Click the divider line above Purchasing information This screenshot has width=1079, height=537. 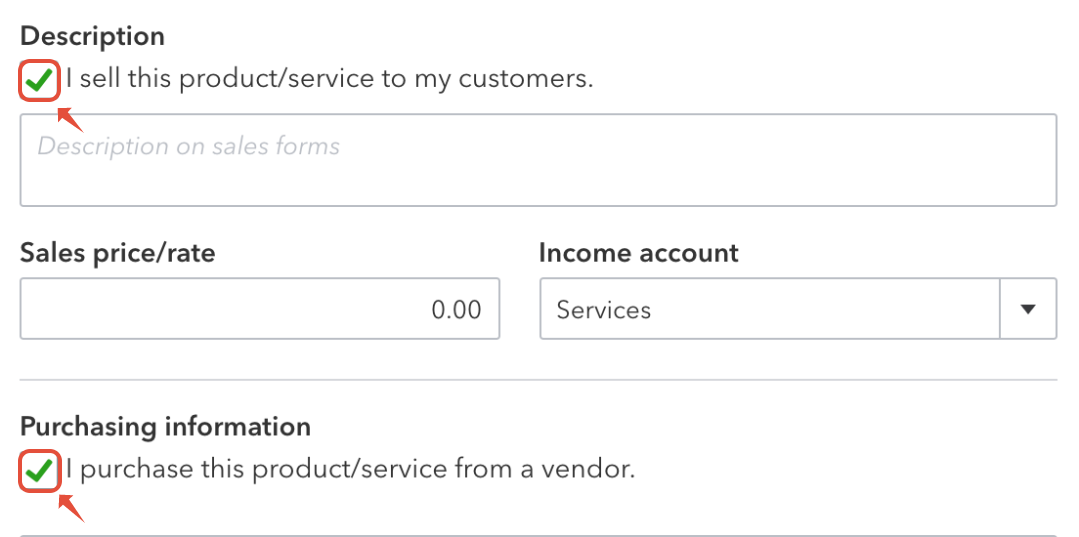pyautogui.click(x=538, y=380)
